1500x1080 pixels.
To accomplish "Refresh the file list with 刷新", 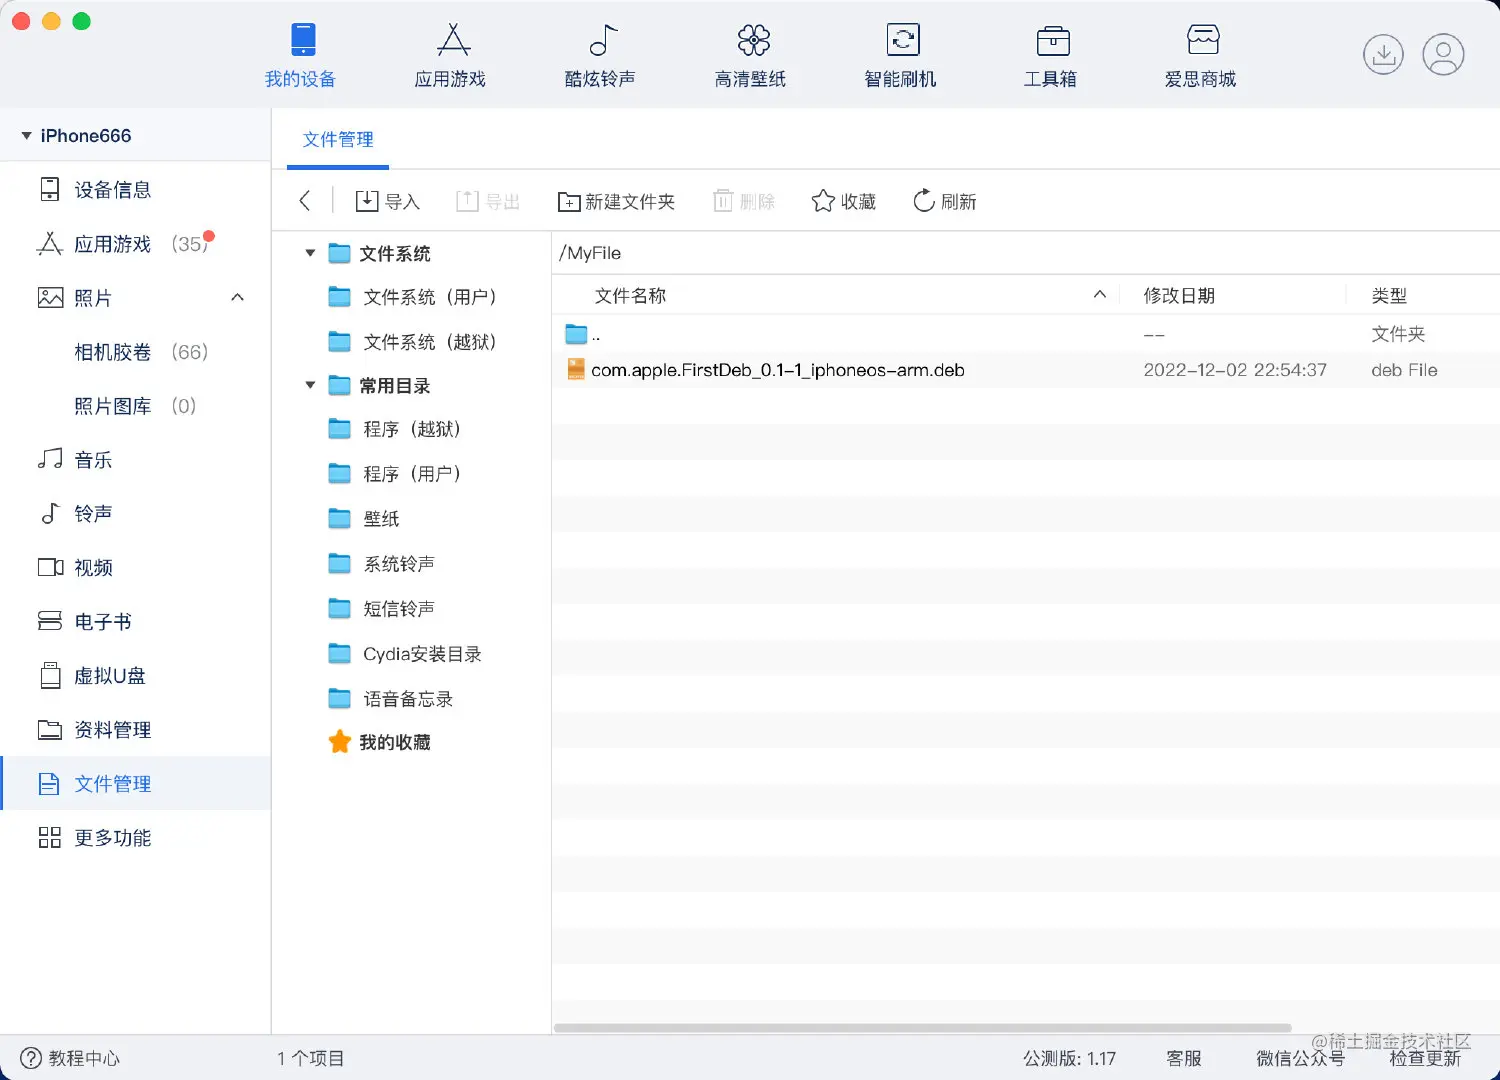I will [x=944, y=201].
